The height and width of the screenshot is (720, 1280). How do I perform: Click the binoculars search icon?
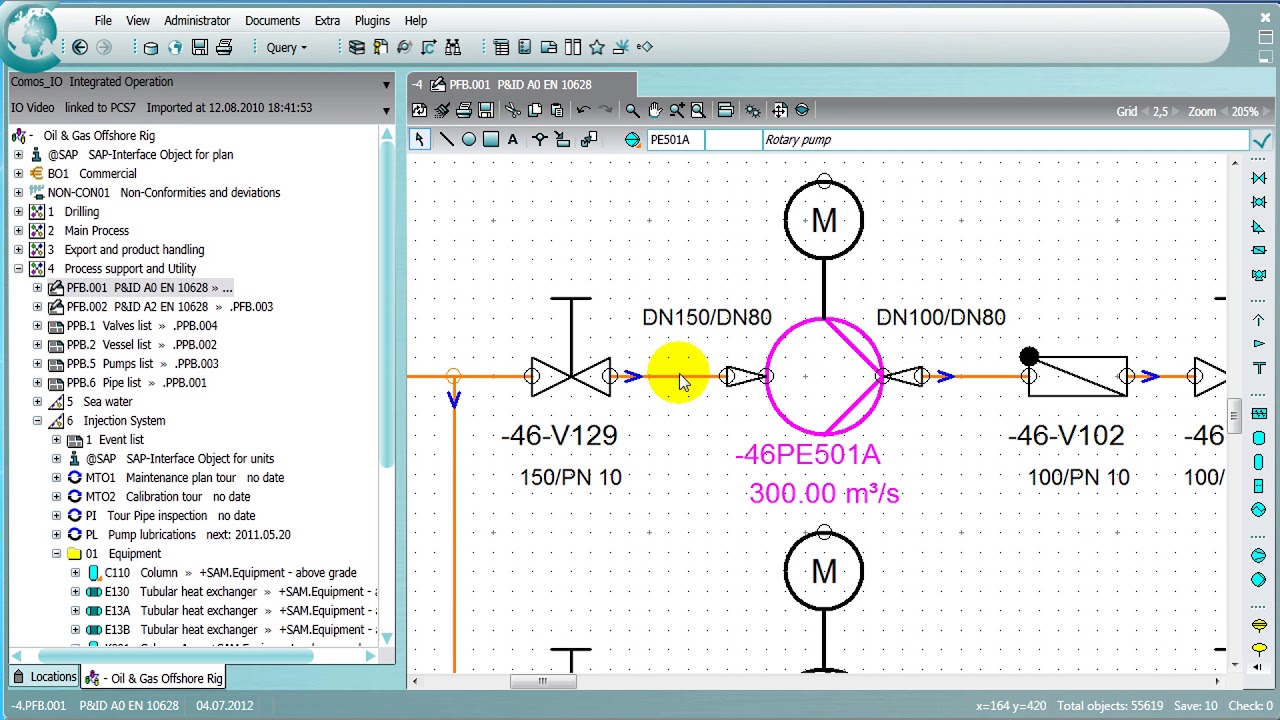[453, 47]
